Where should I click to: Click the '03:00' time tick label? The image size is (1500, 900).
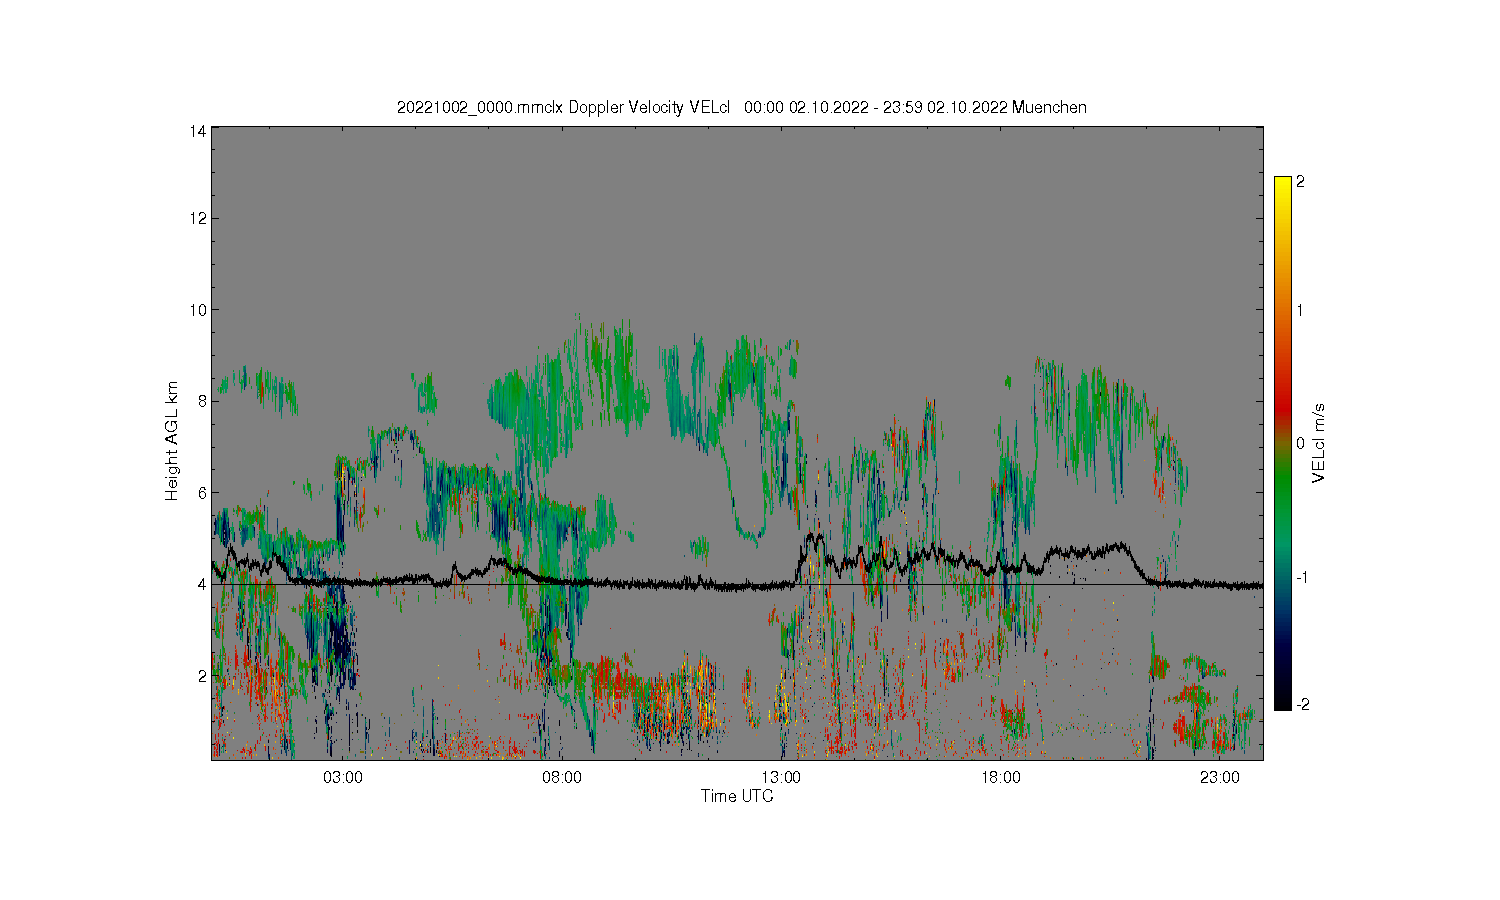[x=343, y=777]
